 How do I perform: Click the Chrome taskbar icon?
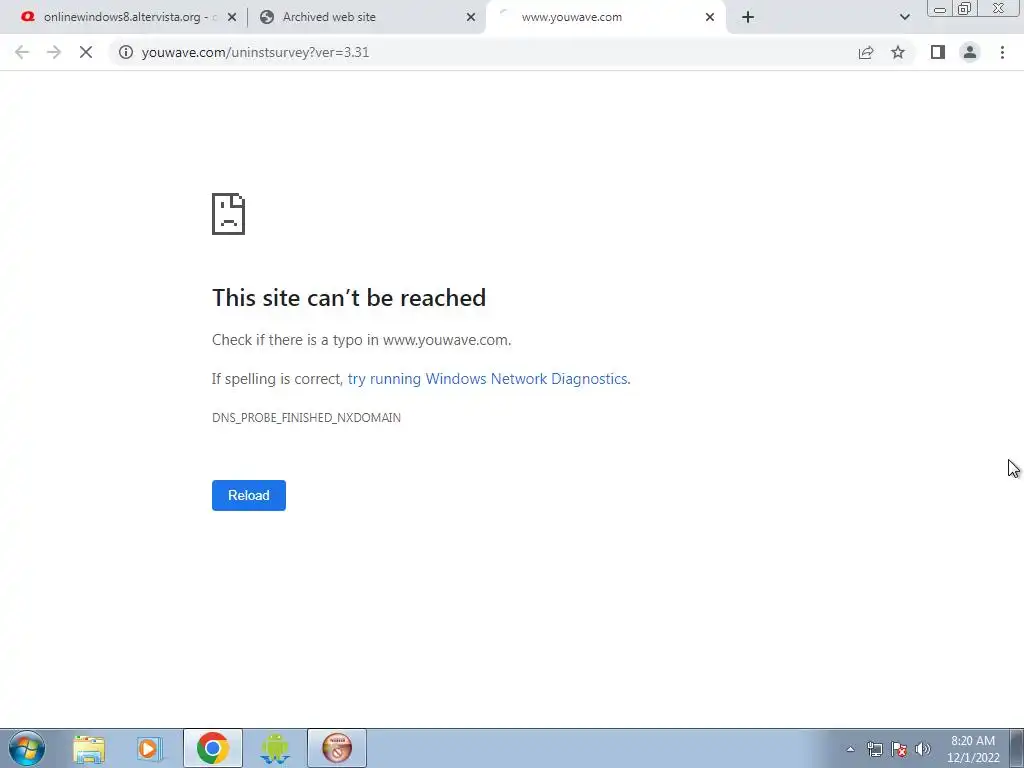point(212,748)
